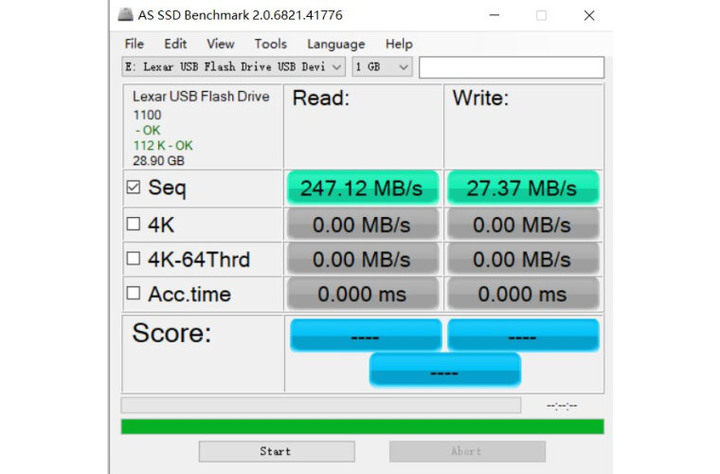This screenshot has width=720, height=474.
Task: Click the AS SSD Benchmark title bar icon
Action: point(125,15)
